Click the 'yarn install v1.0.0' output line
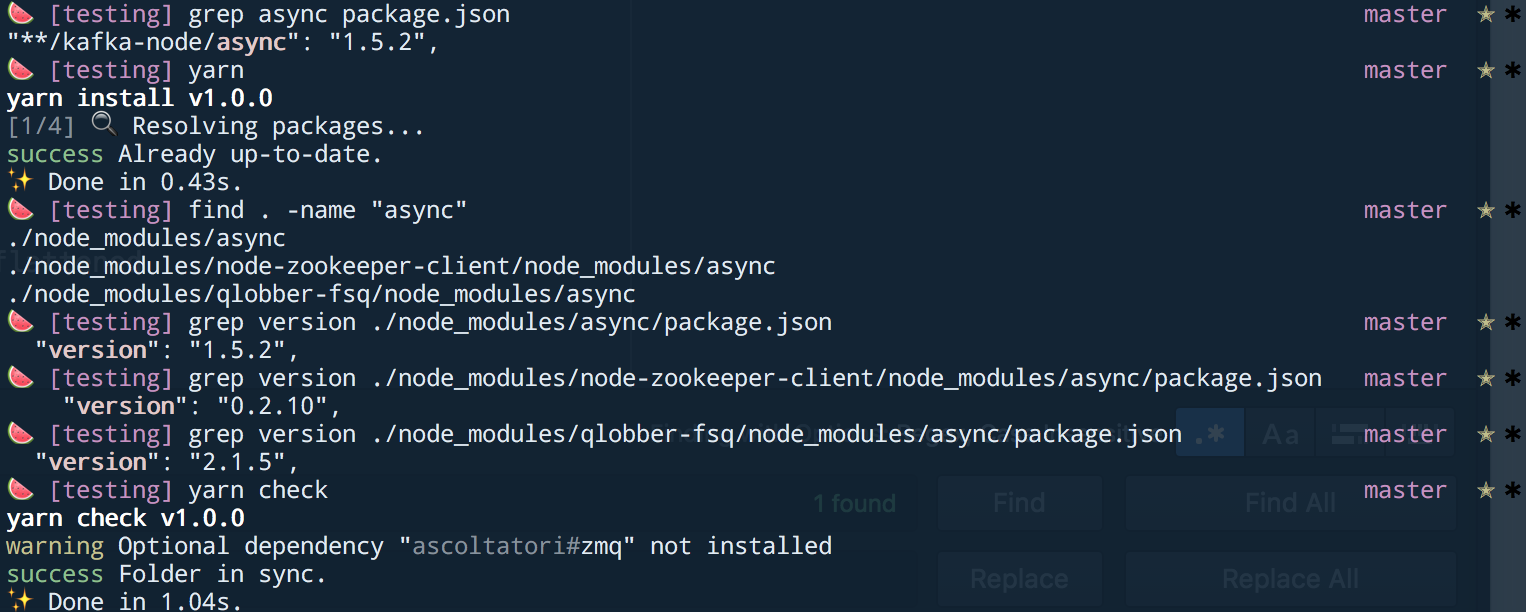This screenshot has height=612, width=1526. (139, 98)
